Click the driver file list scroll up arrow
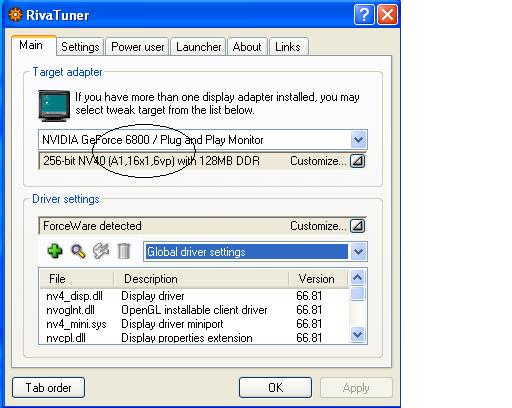Viewport: 512px width, 408px height. [358, 278]
